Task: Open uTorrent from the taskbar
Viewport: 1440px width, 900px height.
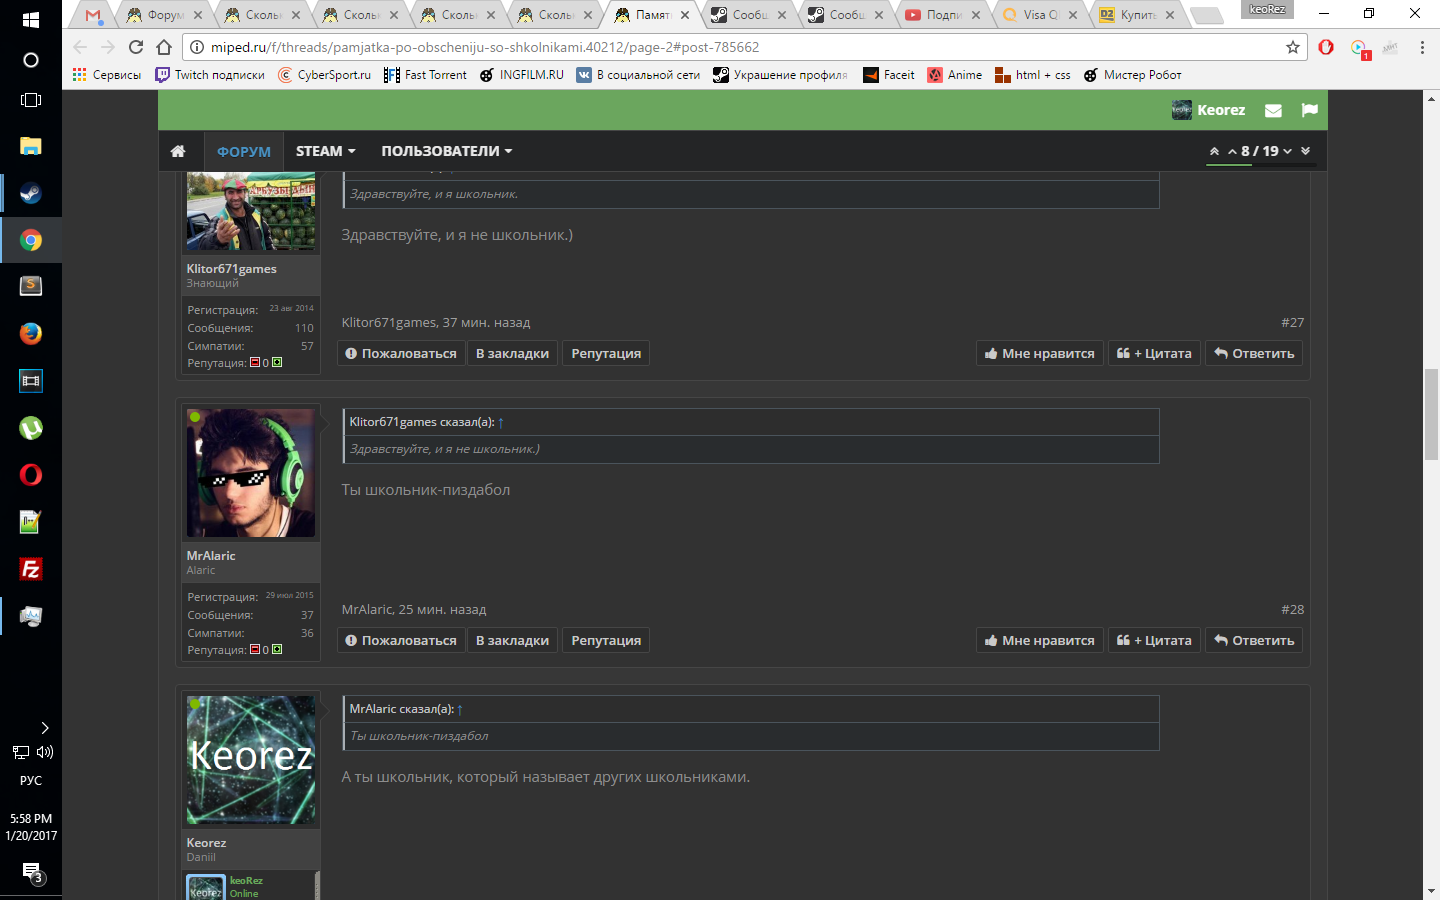Action: pyautogui.click(x=31, y=428)
